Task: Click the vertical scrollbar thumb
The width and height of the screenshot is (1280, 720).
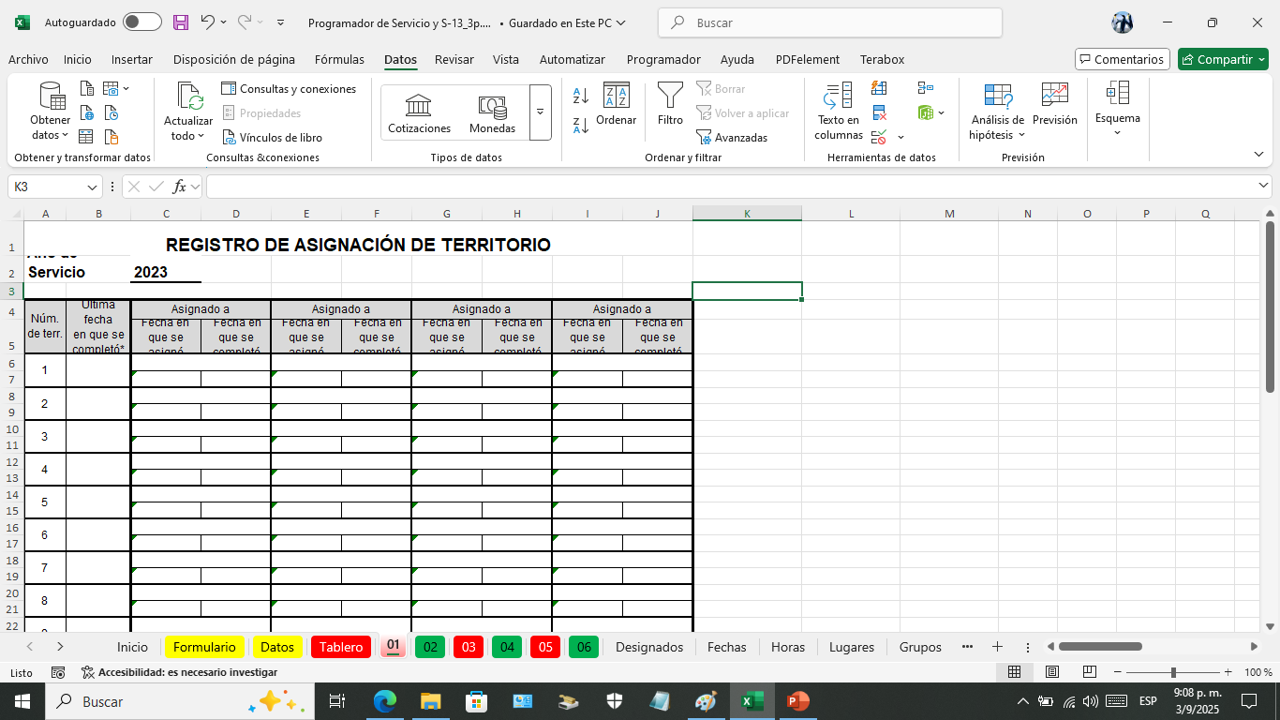Action: (x=1270, y=306)
